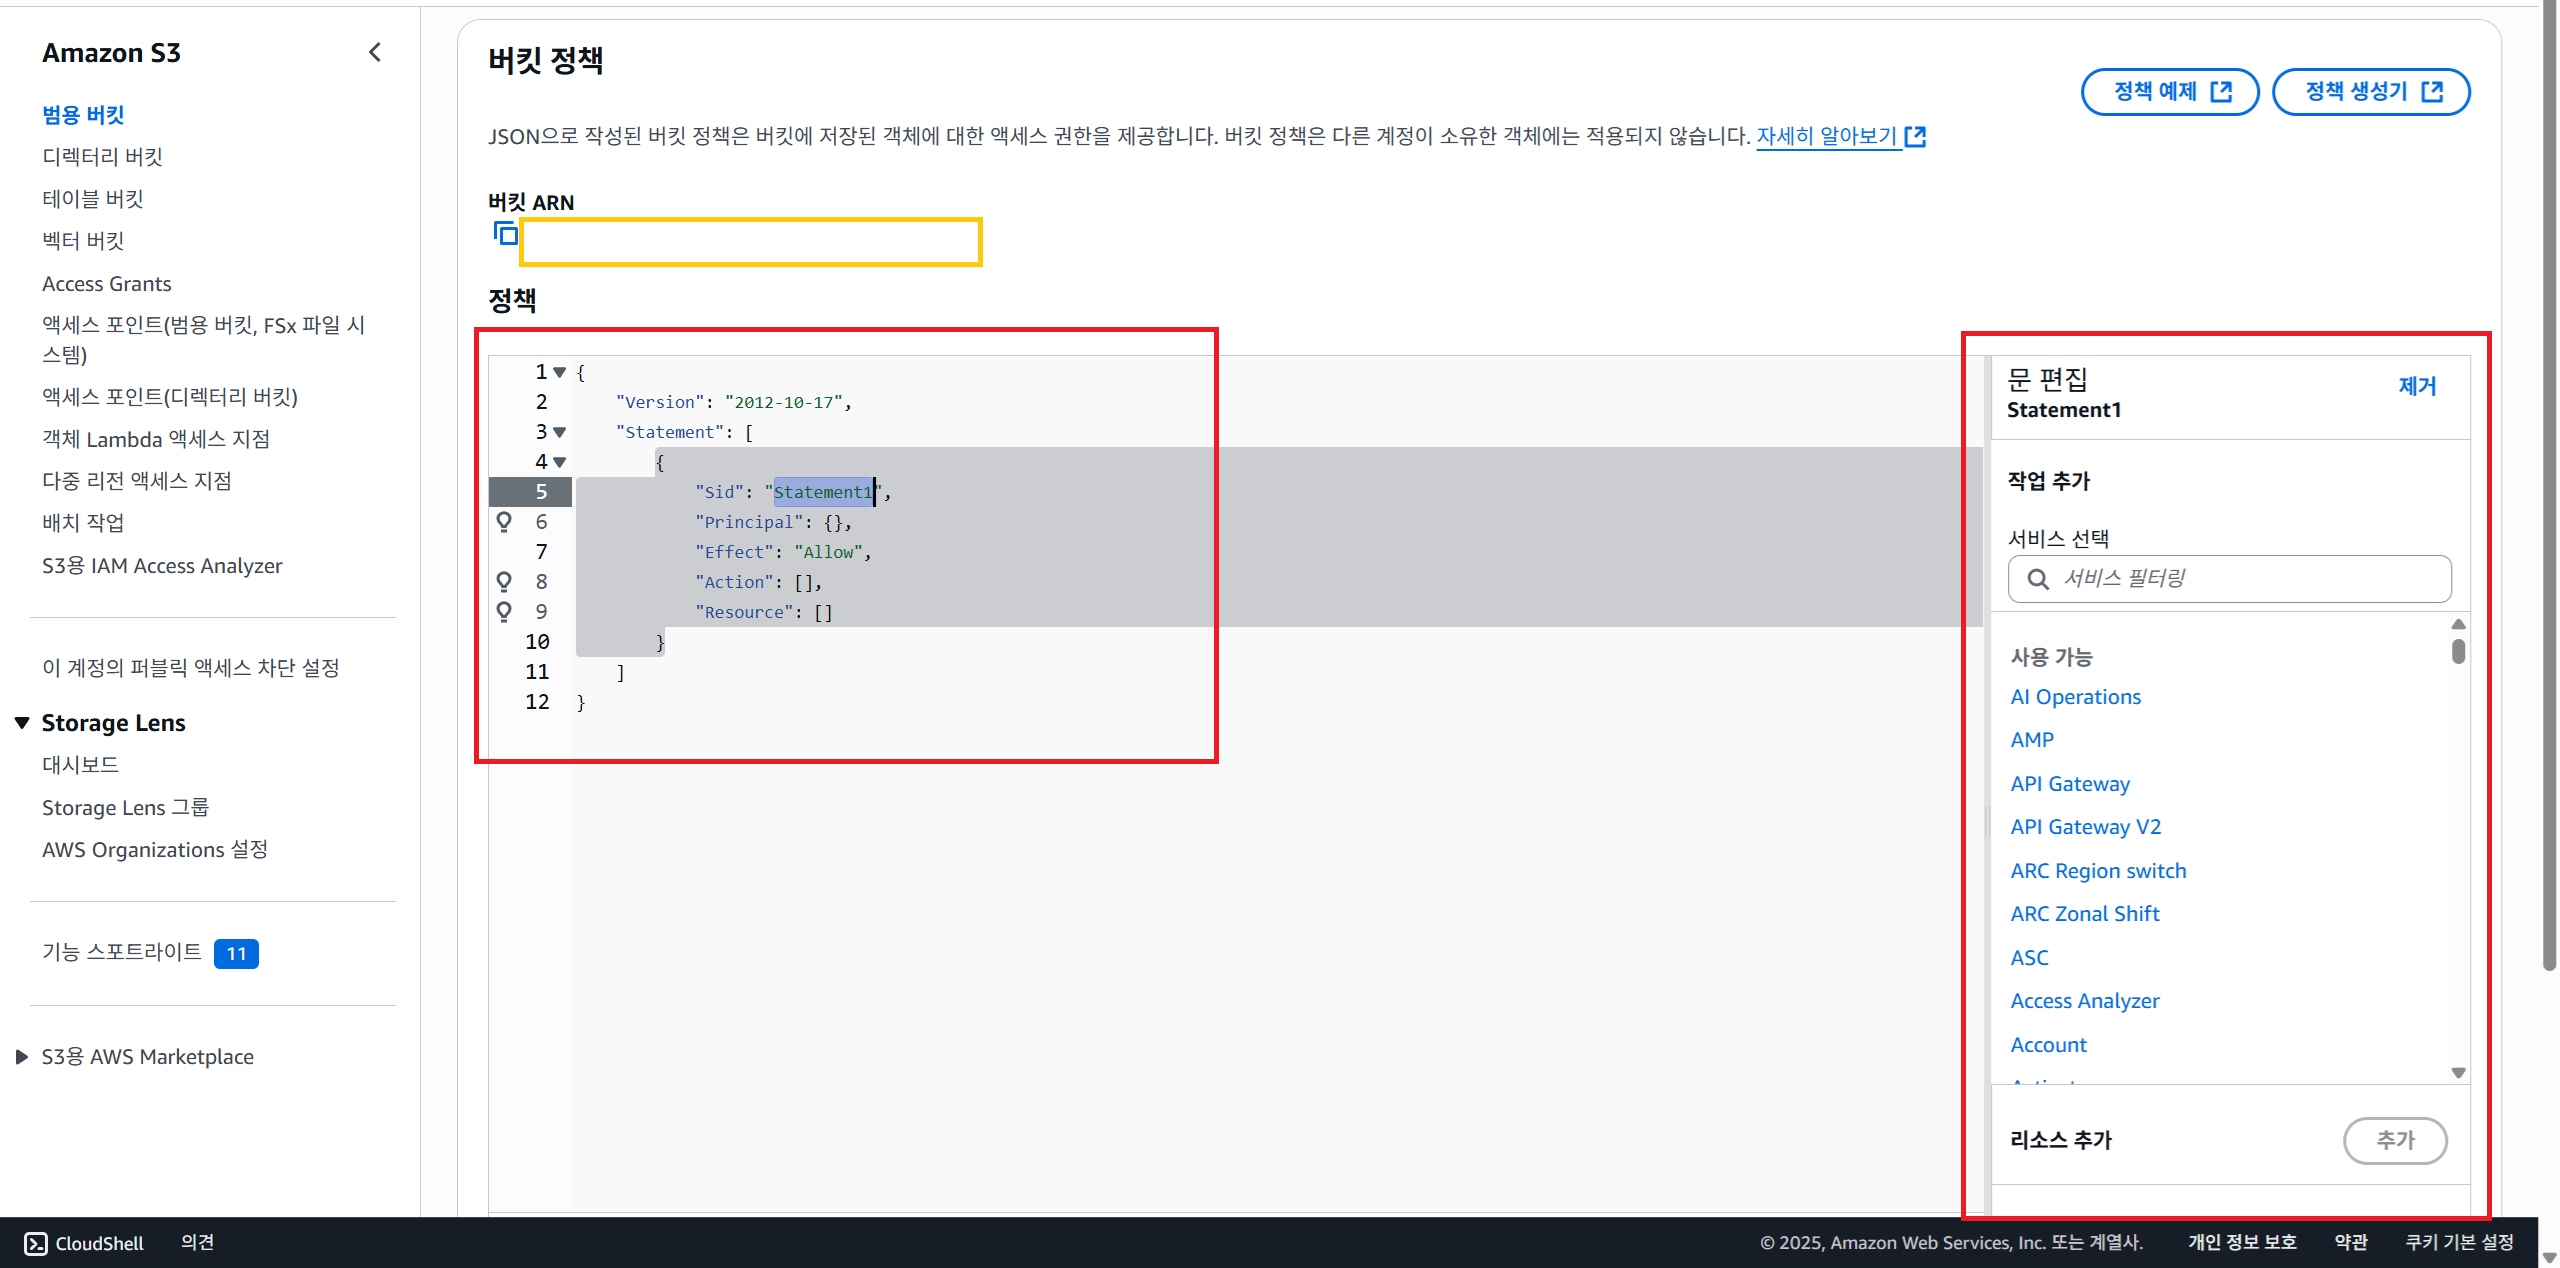The image size is (2560, 1268).
Task: Click lightbulb hint on line 8
Action: click(504, 581)
